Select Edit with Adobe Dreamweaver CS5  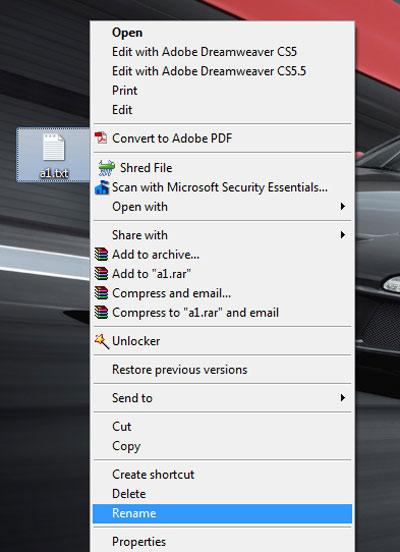(x=222, y=52)
